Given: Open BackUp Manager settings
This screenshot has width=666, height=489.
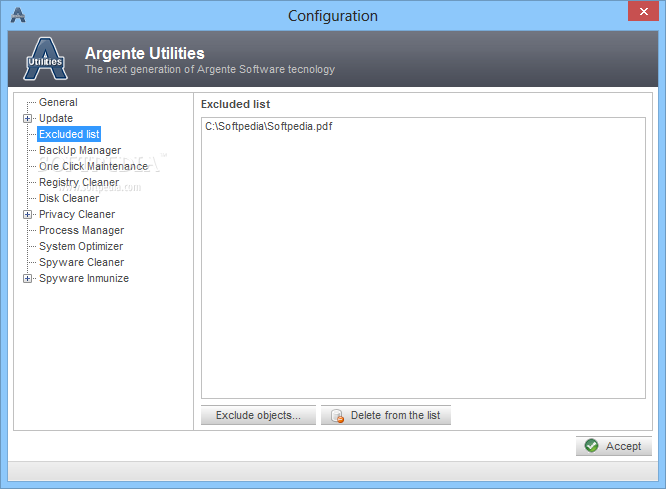Looking at the screenshot, I should coord(80,150).
